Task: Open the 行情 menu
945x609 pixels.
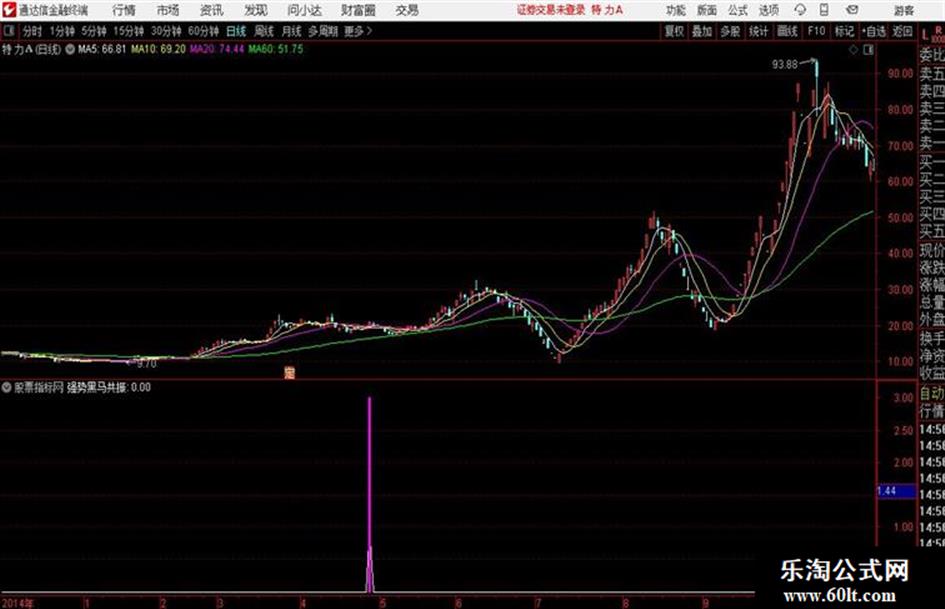Action: [x=124, y=10]
